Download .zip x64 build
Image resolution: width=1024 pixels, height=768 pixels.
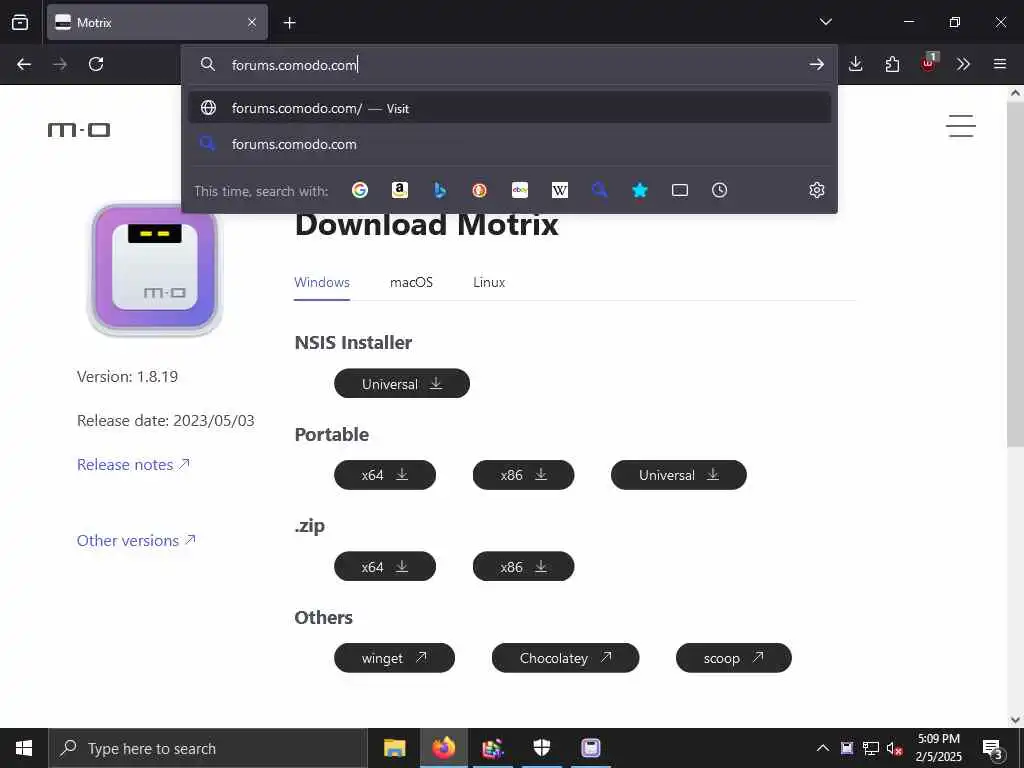[x=385, y=566]
